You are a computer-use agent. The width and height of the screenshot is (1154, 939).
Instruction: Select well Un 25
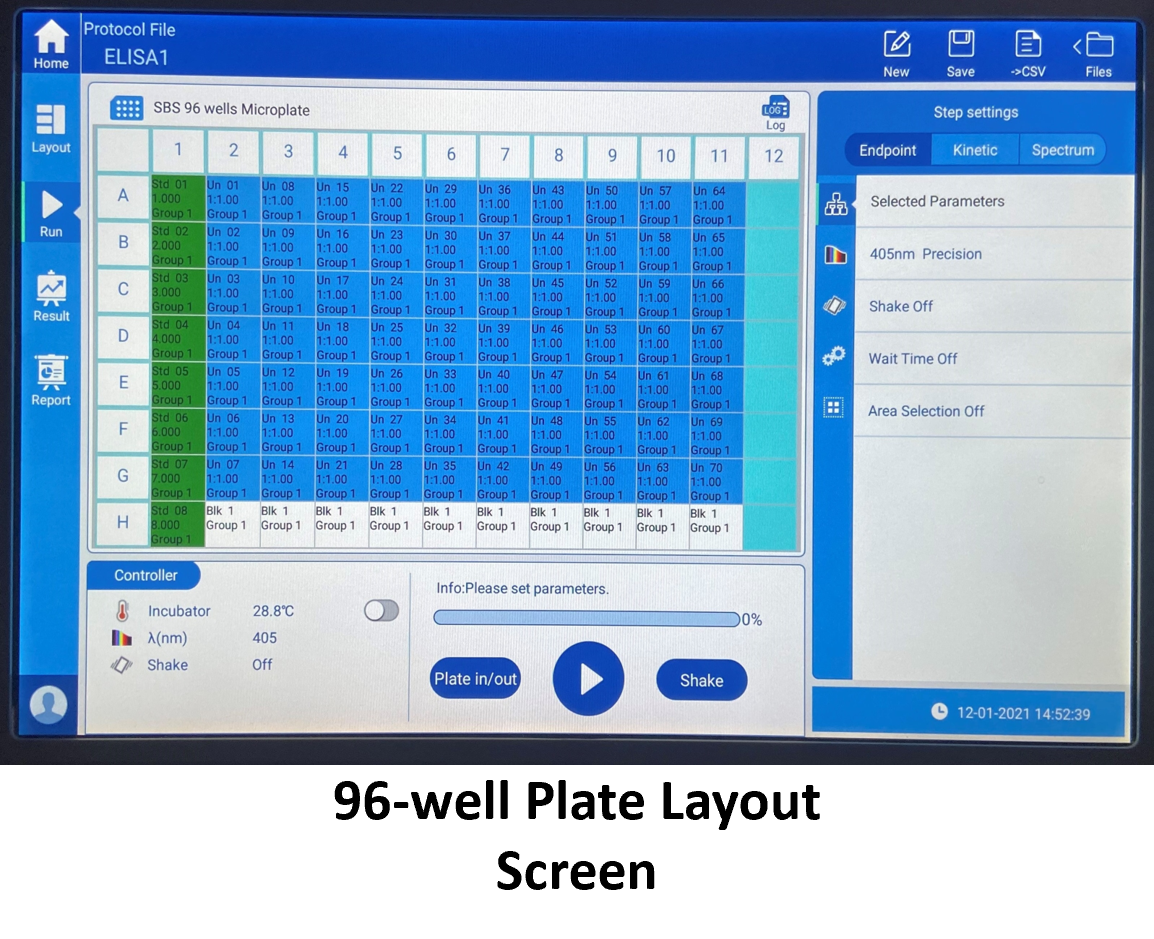[396, 341]
